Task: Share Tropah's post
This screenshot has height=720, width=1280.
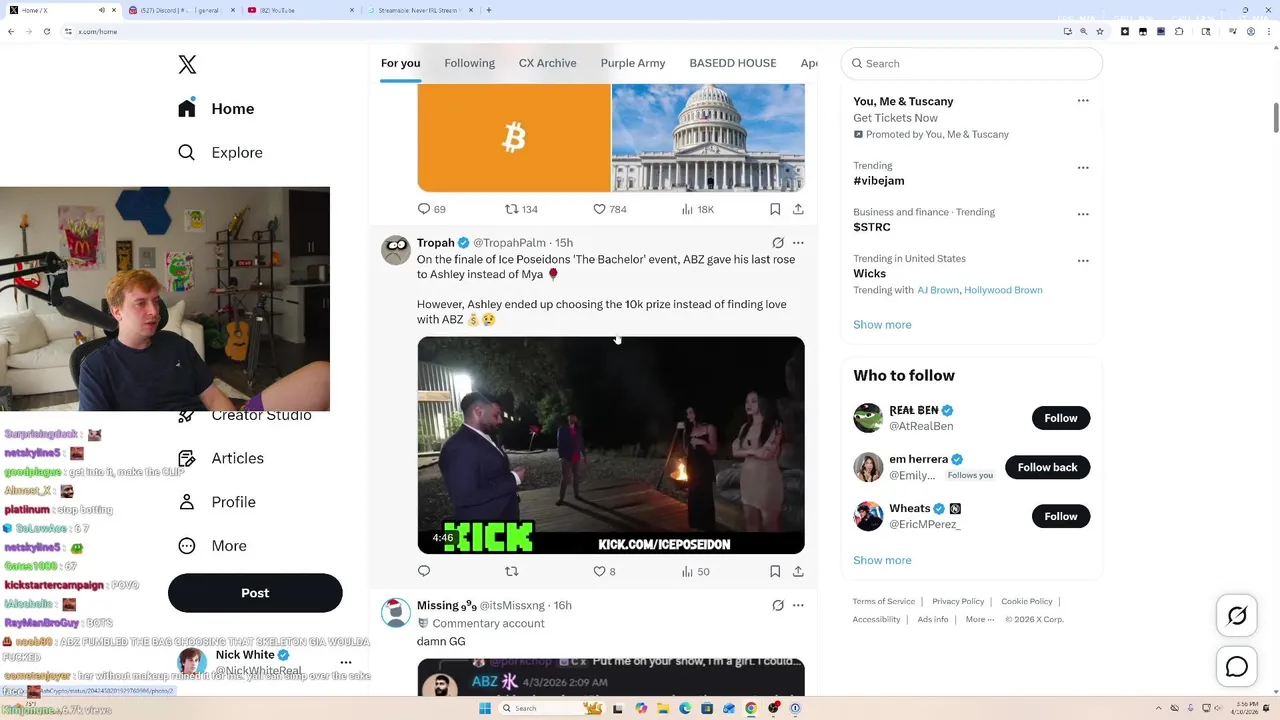Action: [798, 571]
